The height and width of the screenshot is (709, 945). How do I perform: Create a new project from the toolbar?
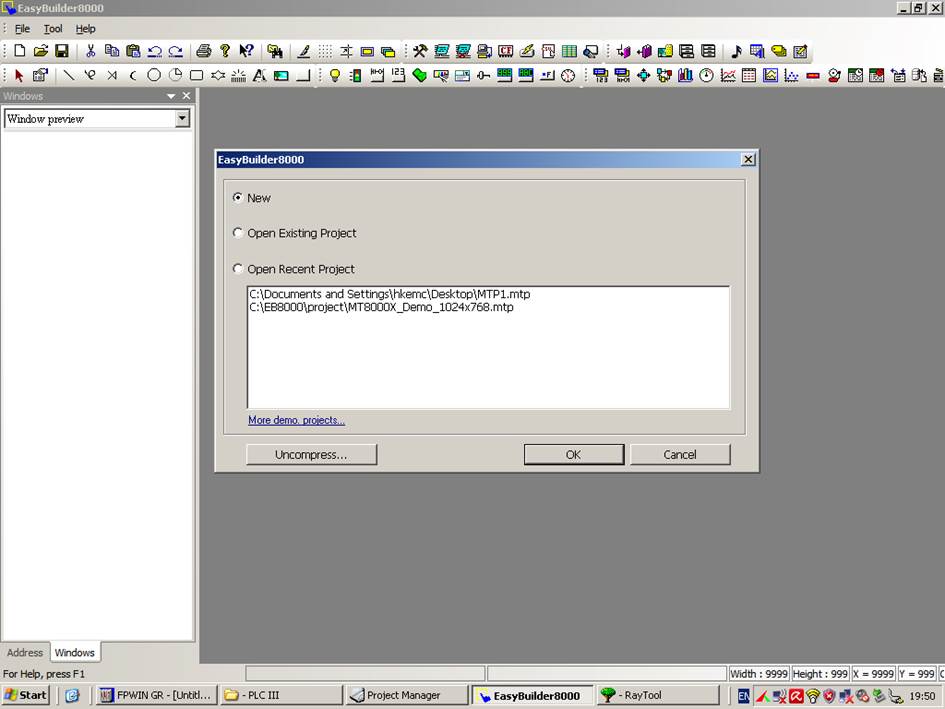coord(20,51)
